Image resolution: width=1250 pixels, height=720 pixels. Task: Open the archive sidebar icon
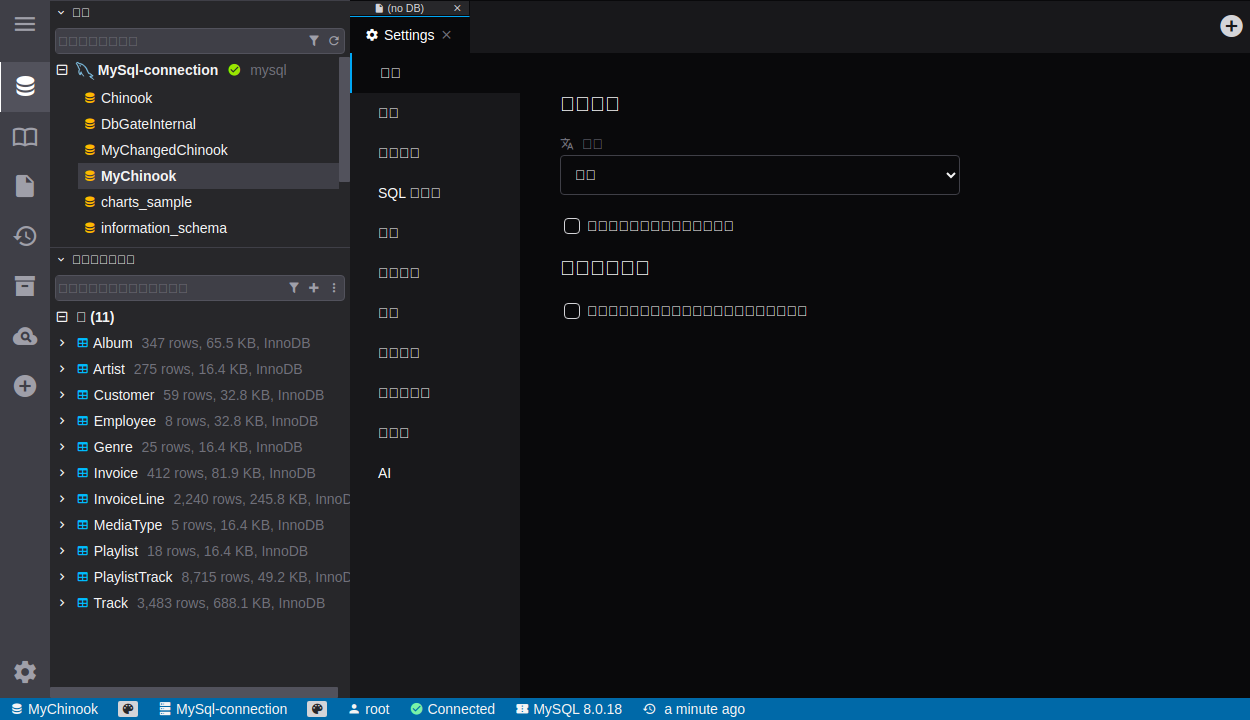pyautogui.click(x=25, y=286)
